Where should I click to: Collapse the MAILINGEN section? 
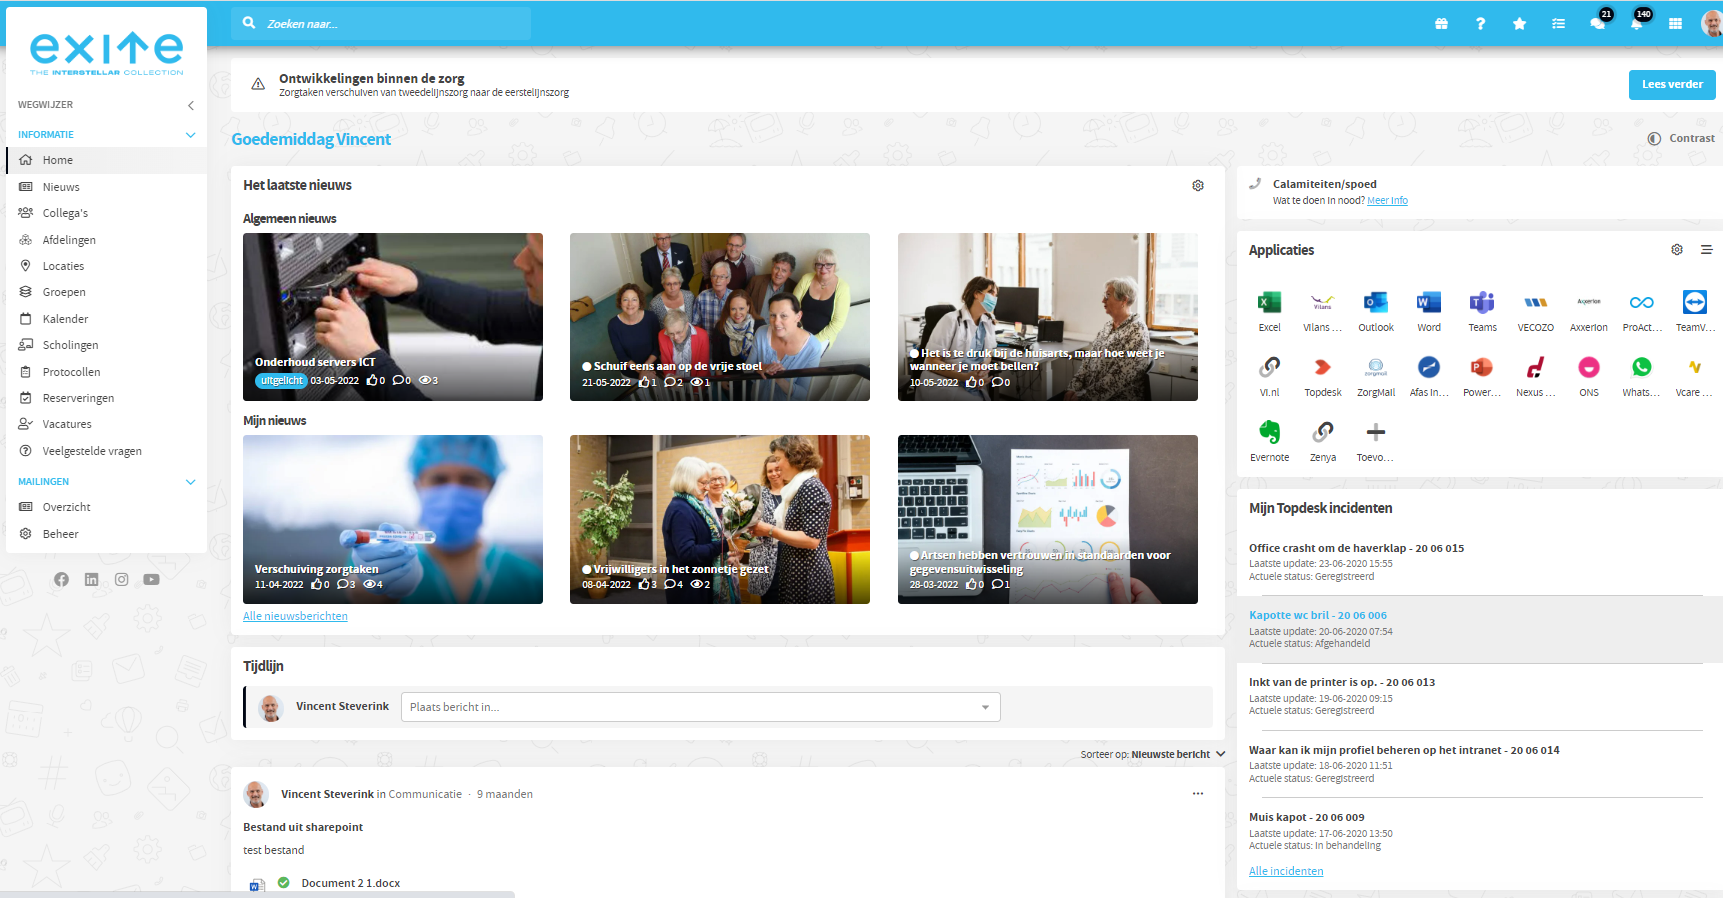(191, 482)
